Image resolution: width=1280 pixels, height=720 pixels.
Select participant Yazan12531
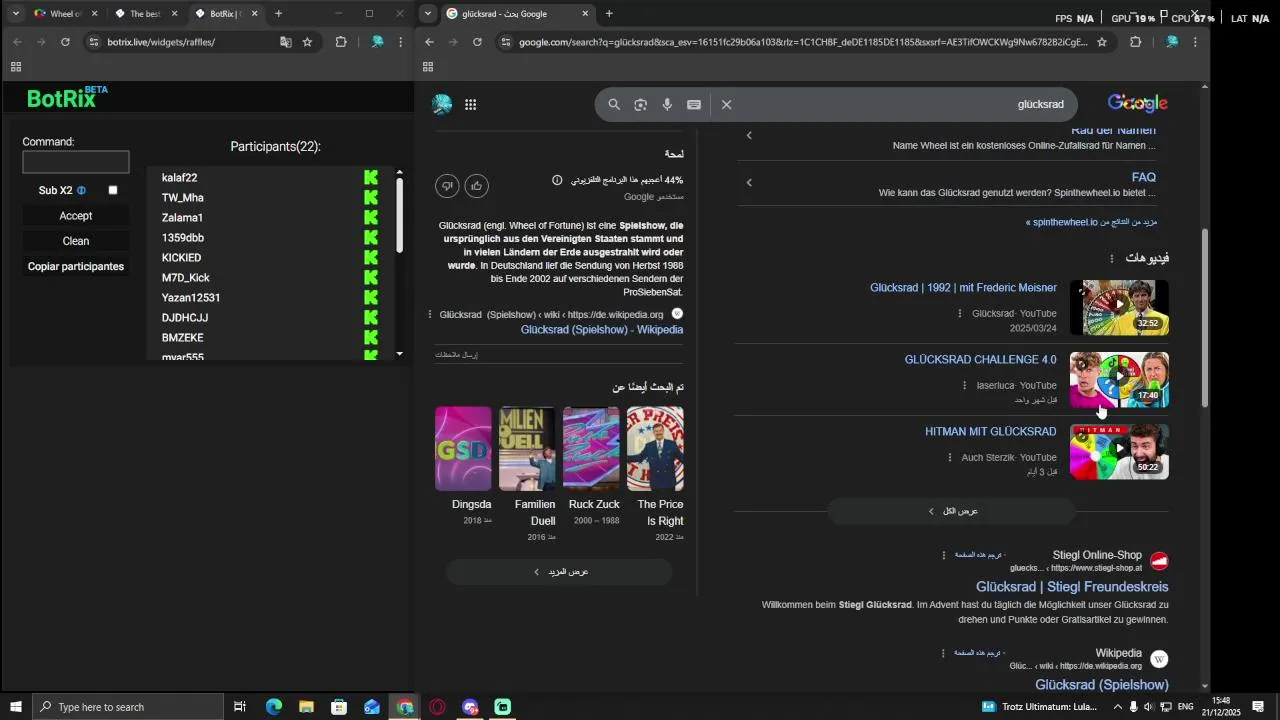click(191, 298)
